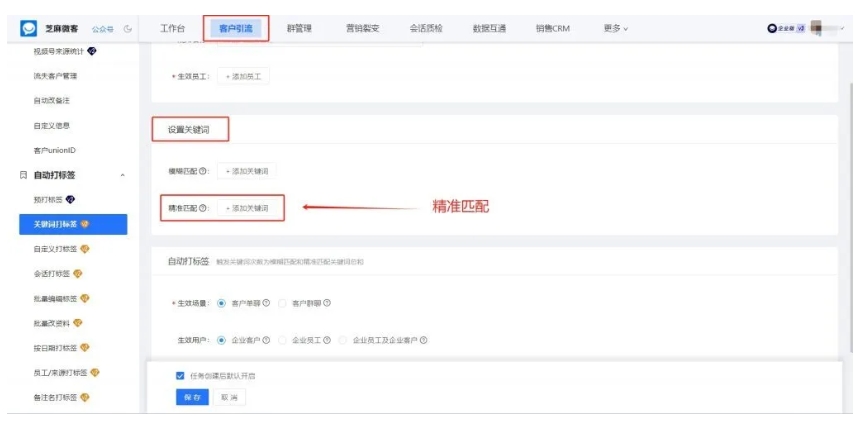866x426 pixels.
Task: Click gold diamond badge beside 按日期打标签
Action: (85, 348)
